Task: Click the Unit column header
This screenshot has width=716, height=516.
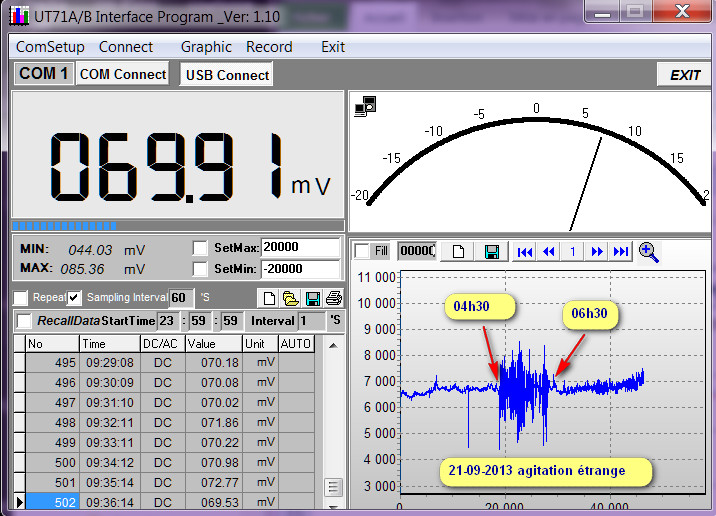Action: pos(260,344)
